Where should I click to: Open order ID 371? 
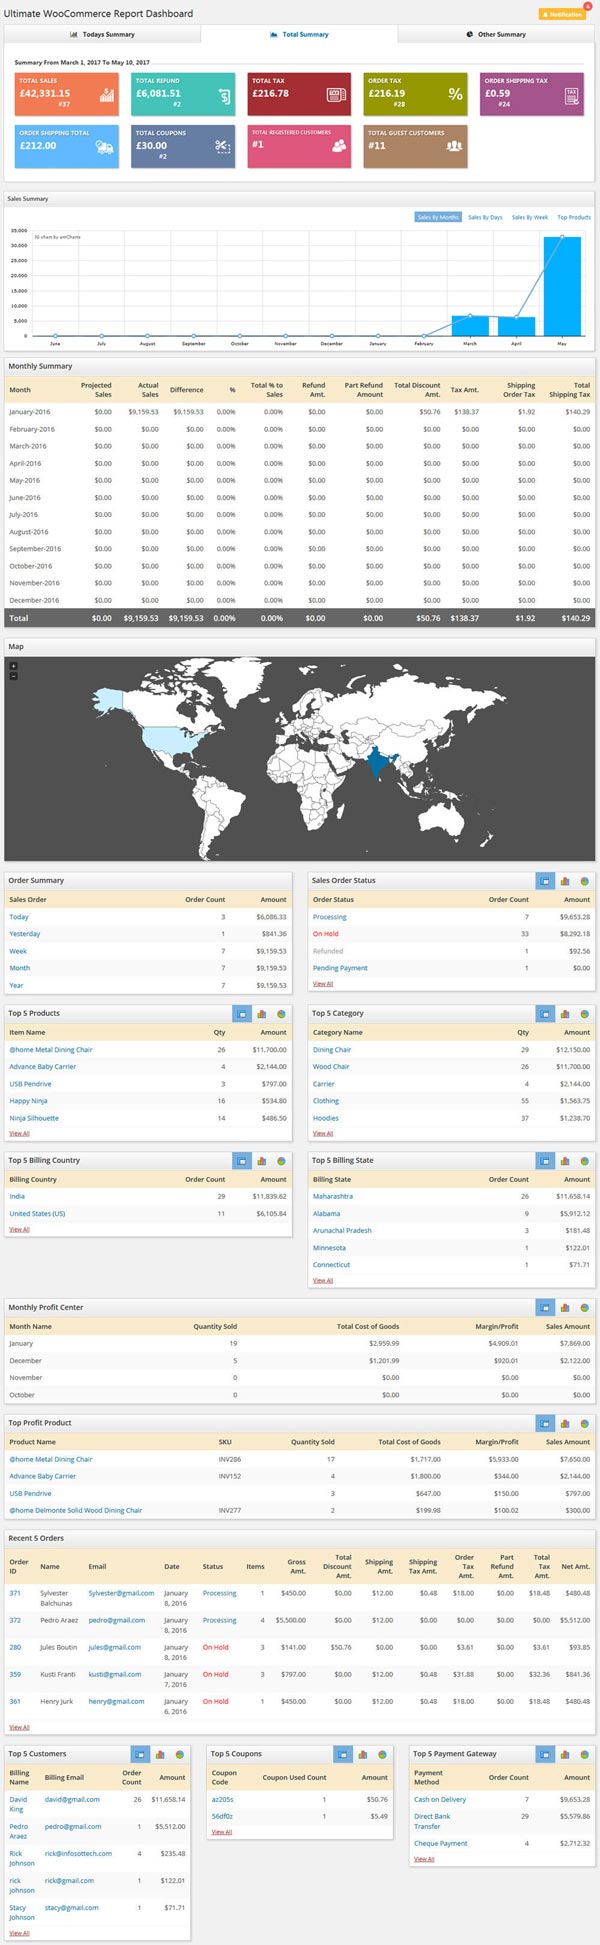pos(15,1594)
